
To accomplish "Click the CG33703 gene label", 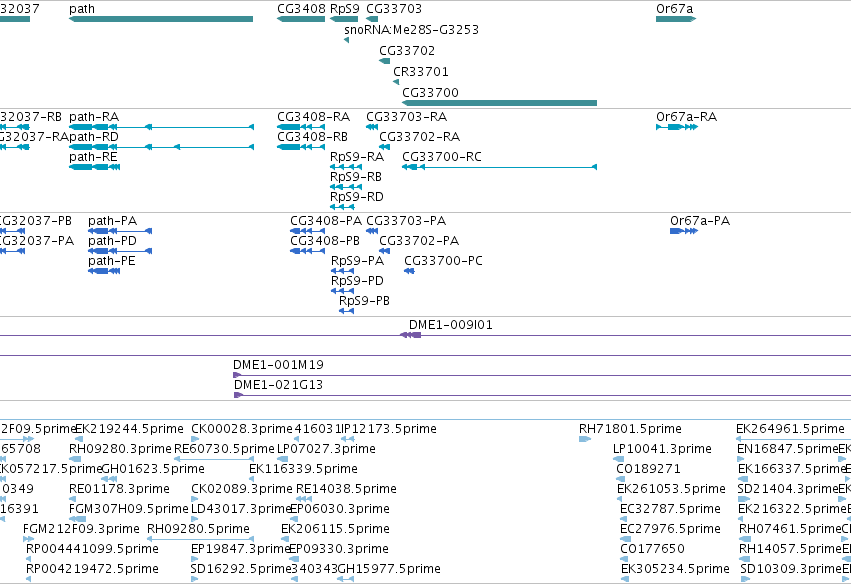I will (x=394, y=9).
